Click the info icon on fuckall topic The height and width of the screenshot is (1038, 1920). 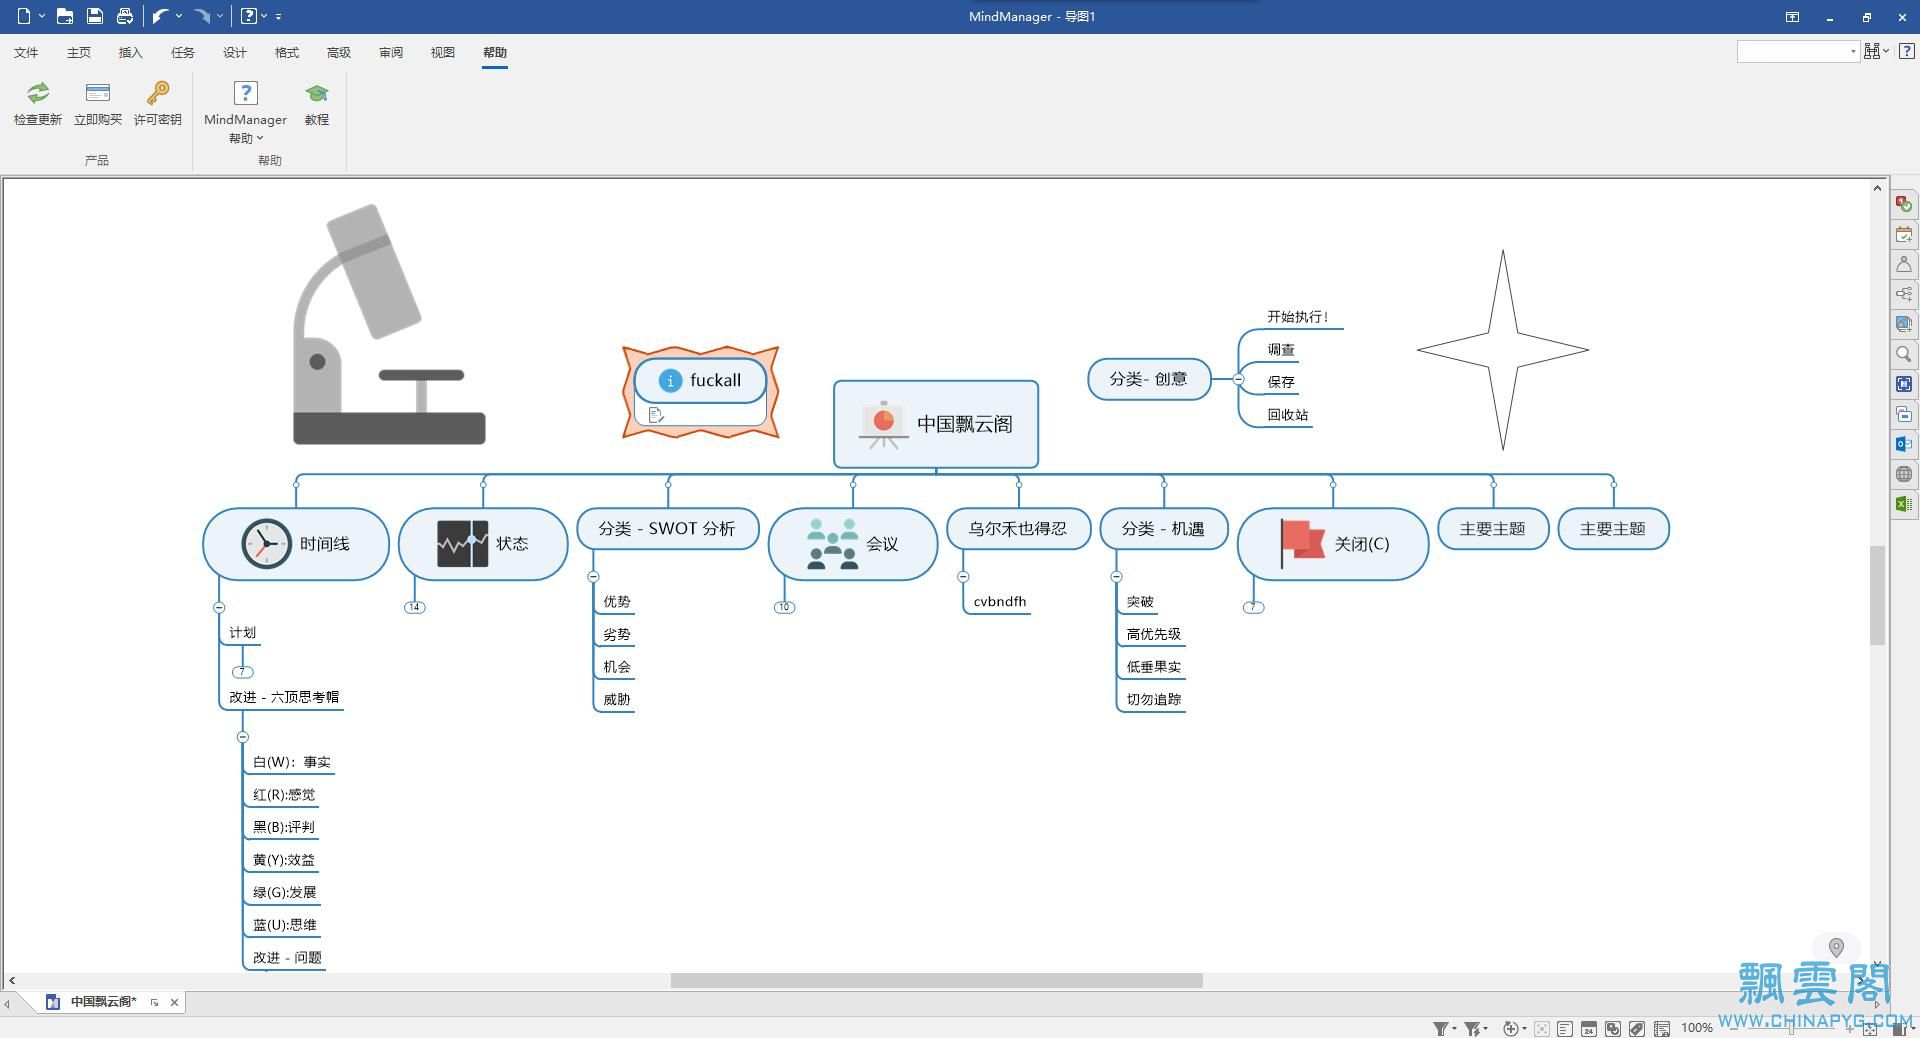670,380
